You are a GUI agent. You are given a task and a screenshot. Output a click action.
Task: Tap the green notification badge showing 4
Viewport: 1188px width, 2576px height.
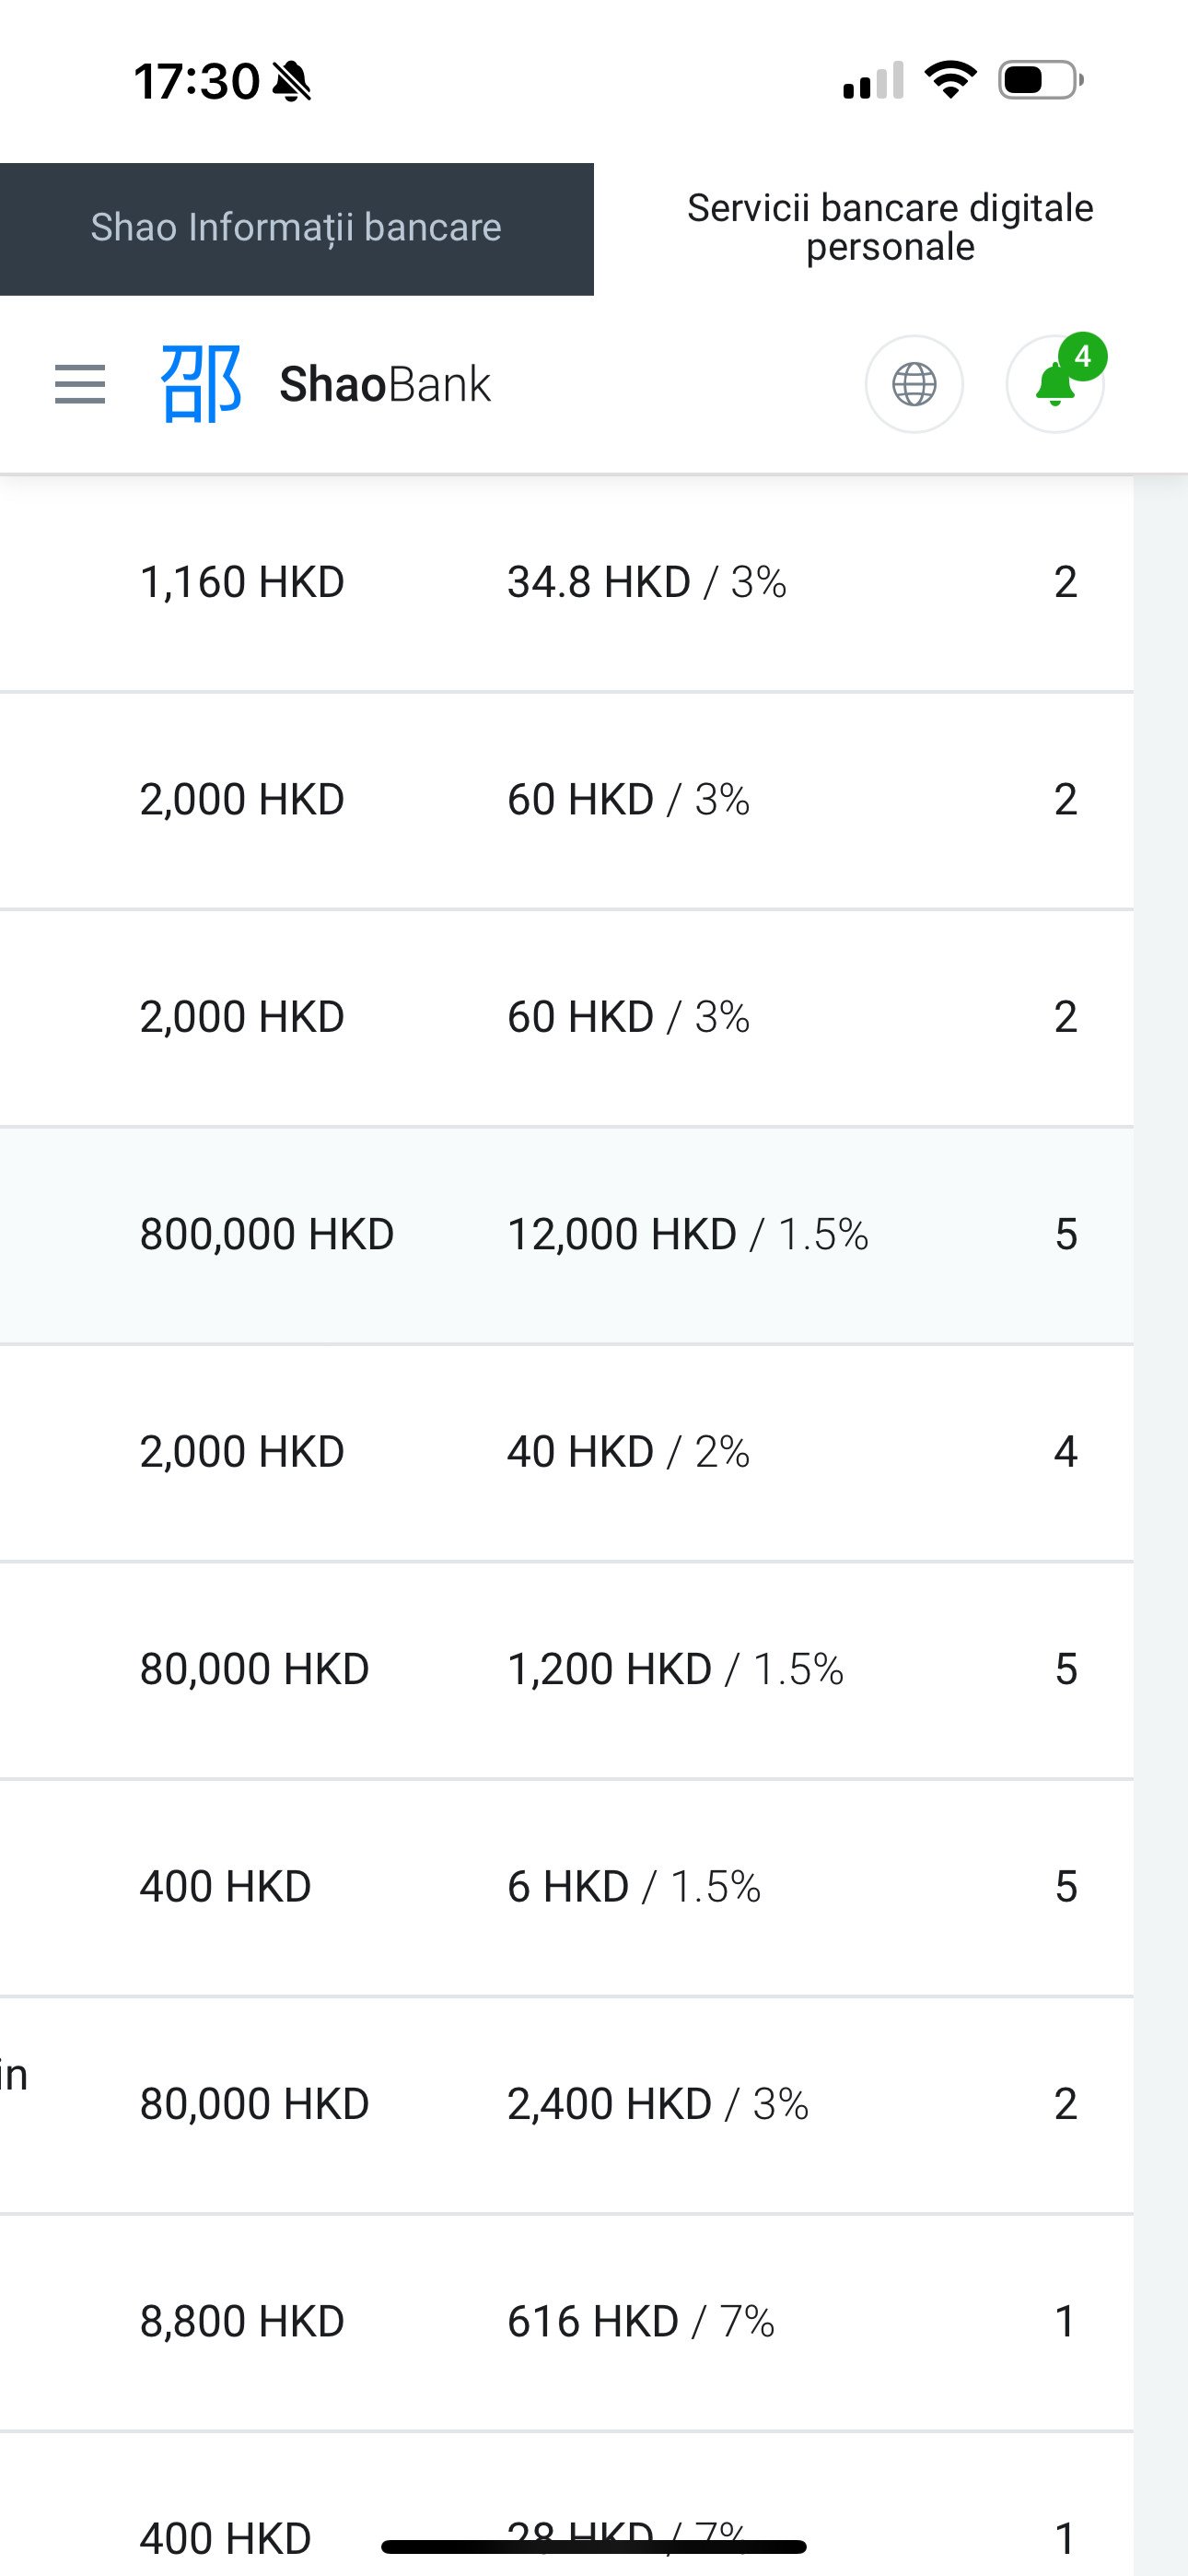point(1081,356)
